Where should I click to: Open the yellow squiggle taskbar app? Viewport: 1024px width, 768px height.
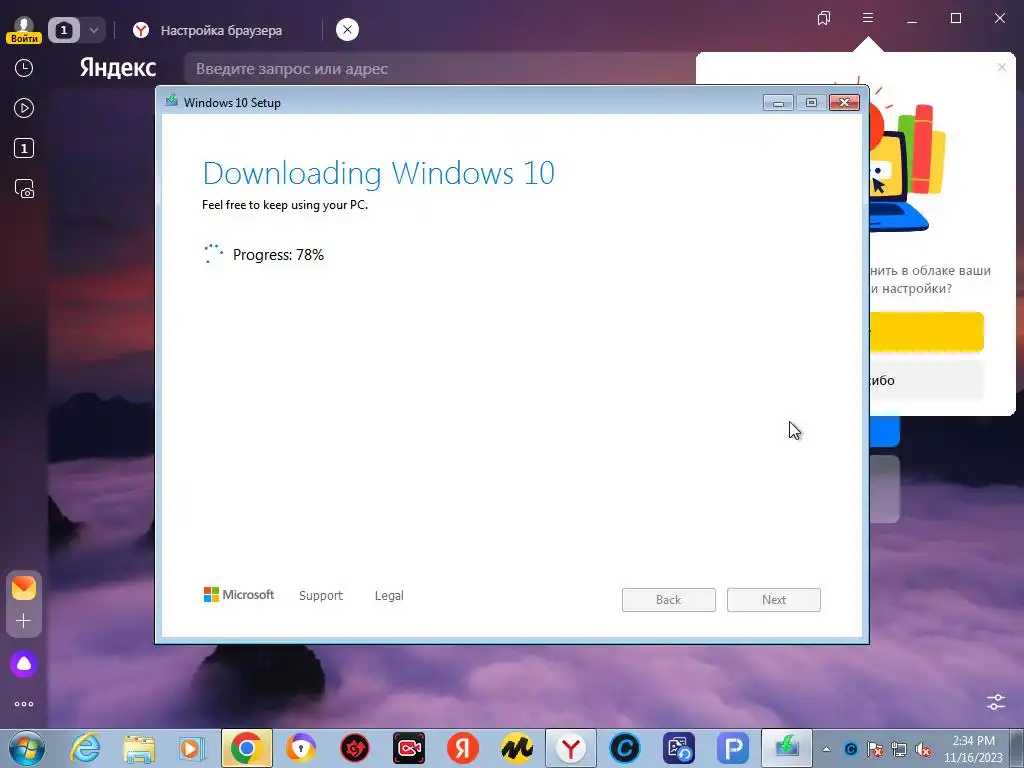517,748
